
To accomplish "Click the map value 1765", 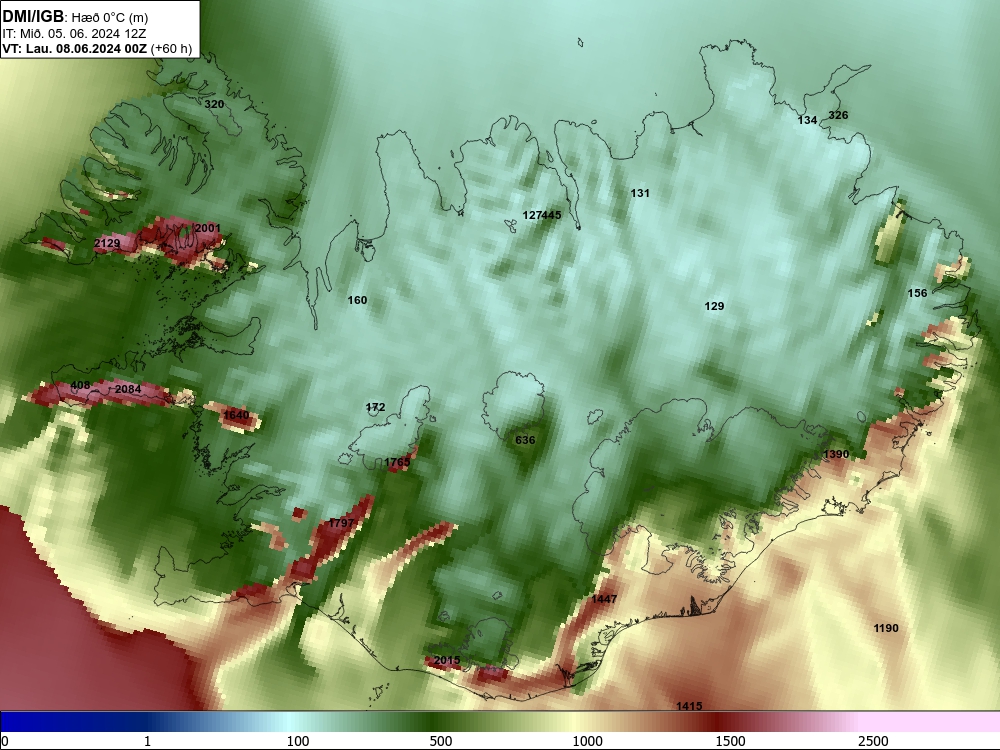I will [x=397, y=462].
